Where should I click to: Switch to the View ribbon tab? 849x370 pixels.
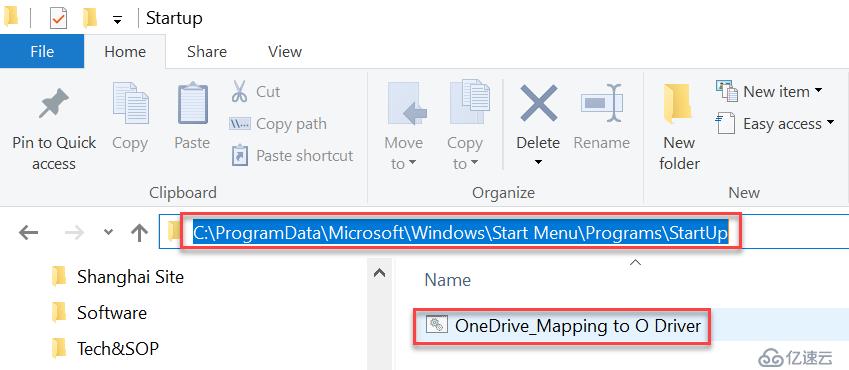(x=285, y=51)
